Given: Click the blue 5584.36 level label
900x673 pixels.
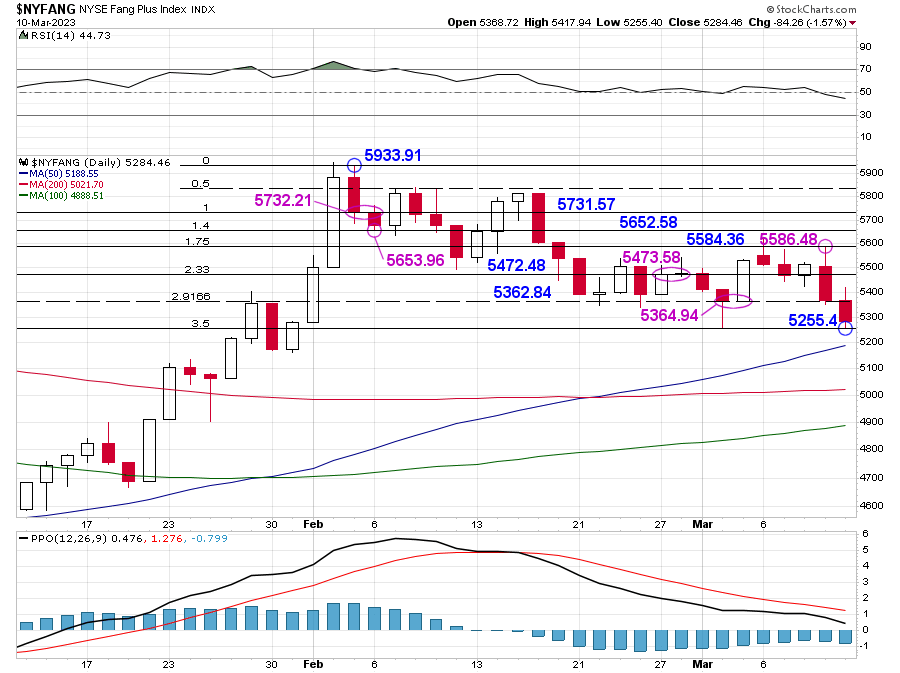Looking at the screenshot, I should (x=715, y=239).
